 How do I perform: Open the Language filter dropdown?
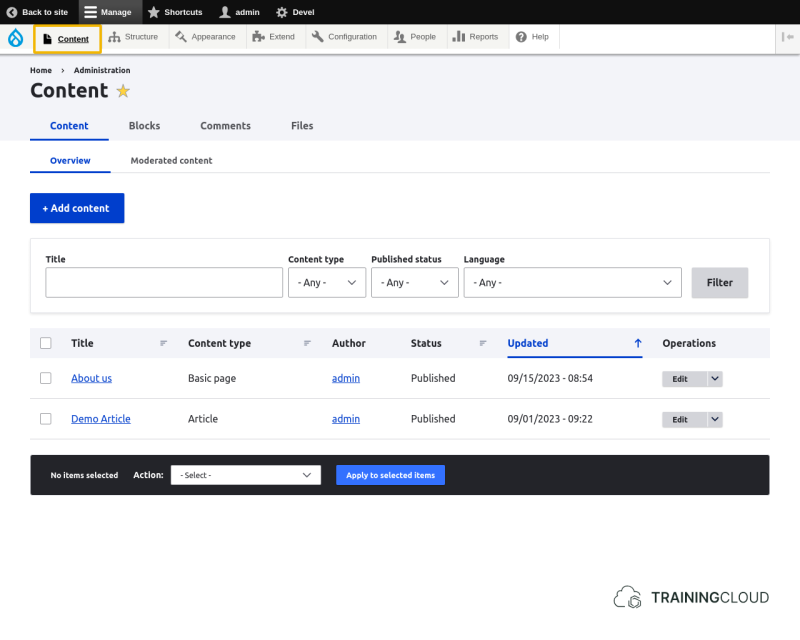(x=572, y=283)
